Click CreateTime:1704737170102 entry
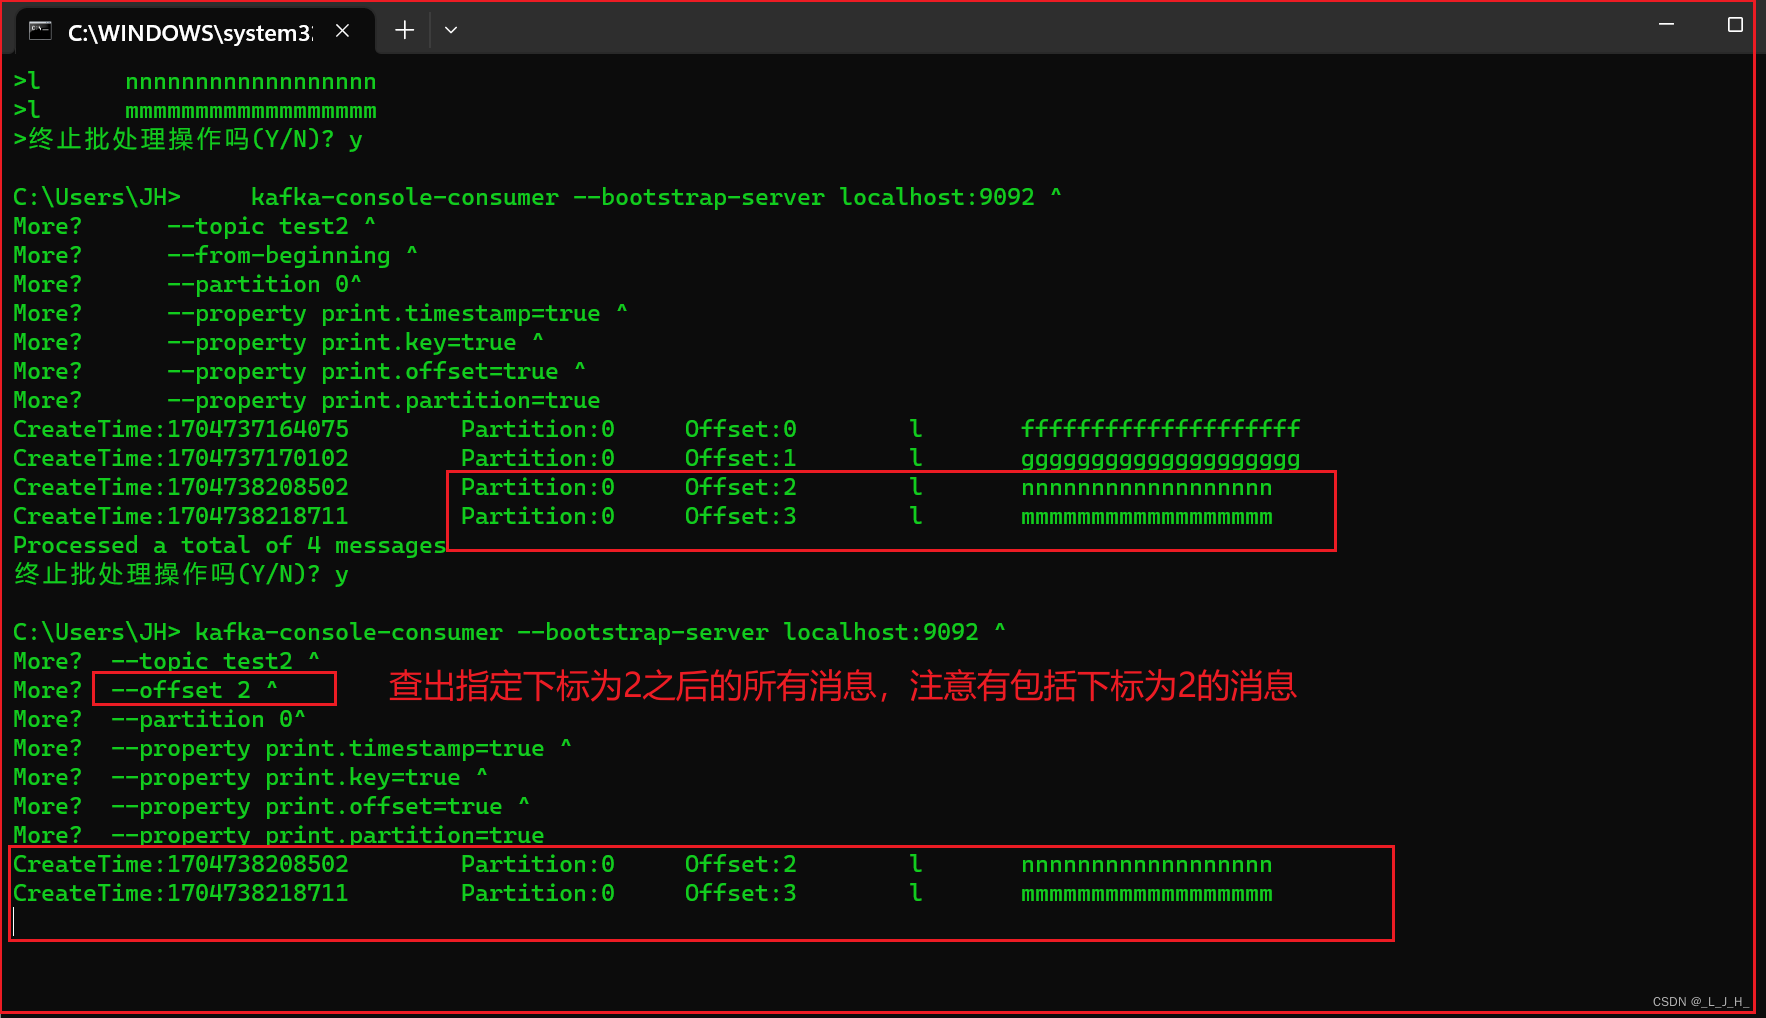This screenshot has height=1018, width=1766. [181, 458]
